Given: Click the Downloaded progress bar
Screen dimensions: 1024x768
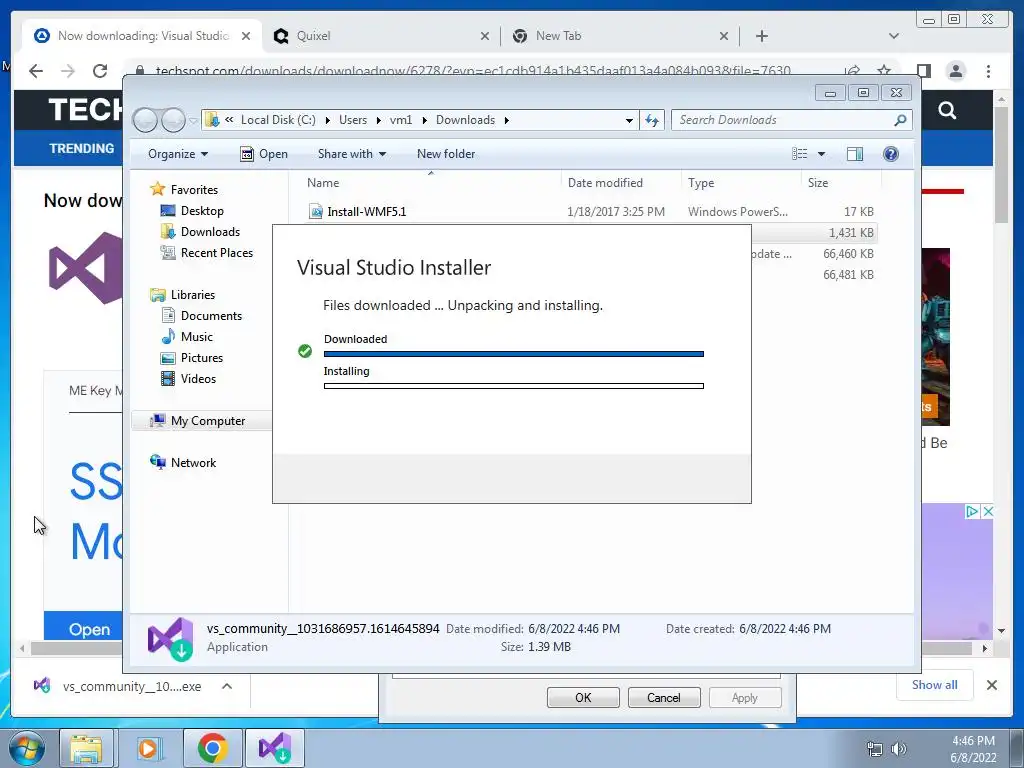Looking at the screenshot, I should 514,354.
